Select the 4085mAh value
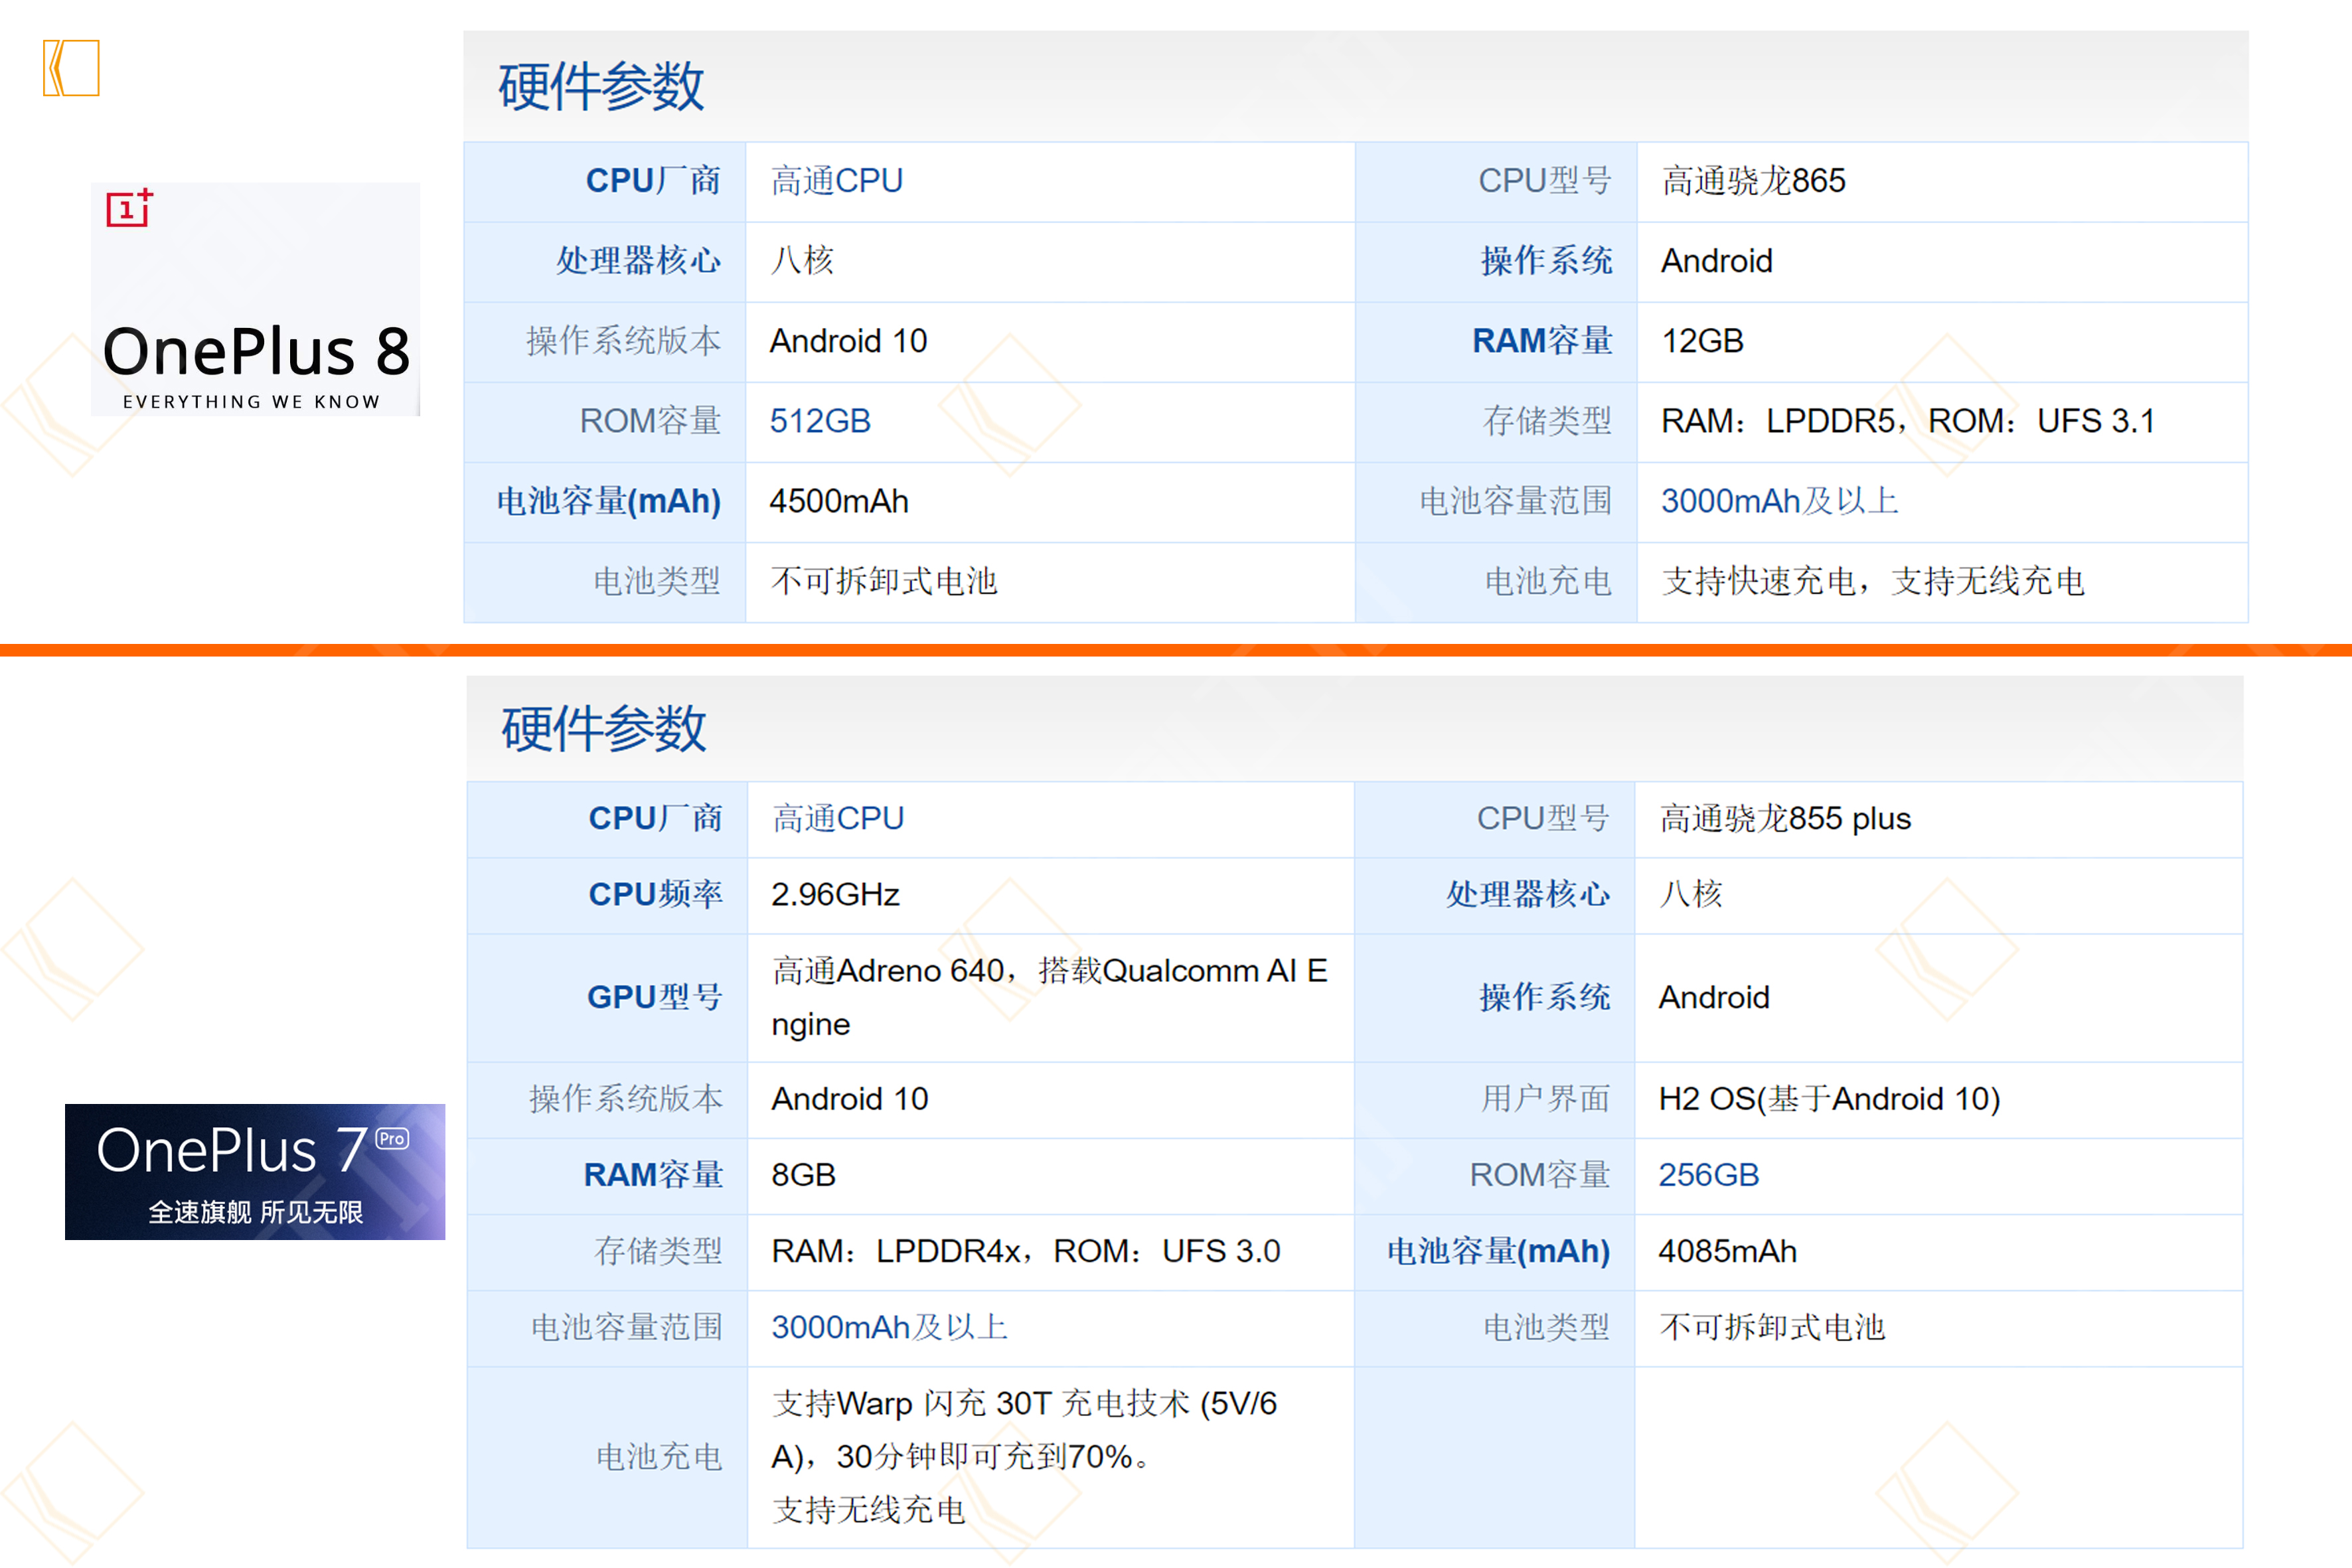2352x1568 pixels. coord(1727,1251)
